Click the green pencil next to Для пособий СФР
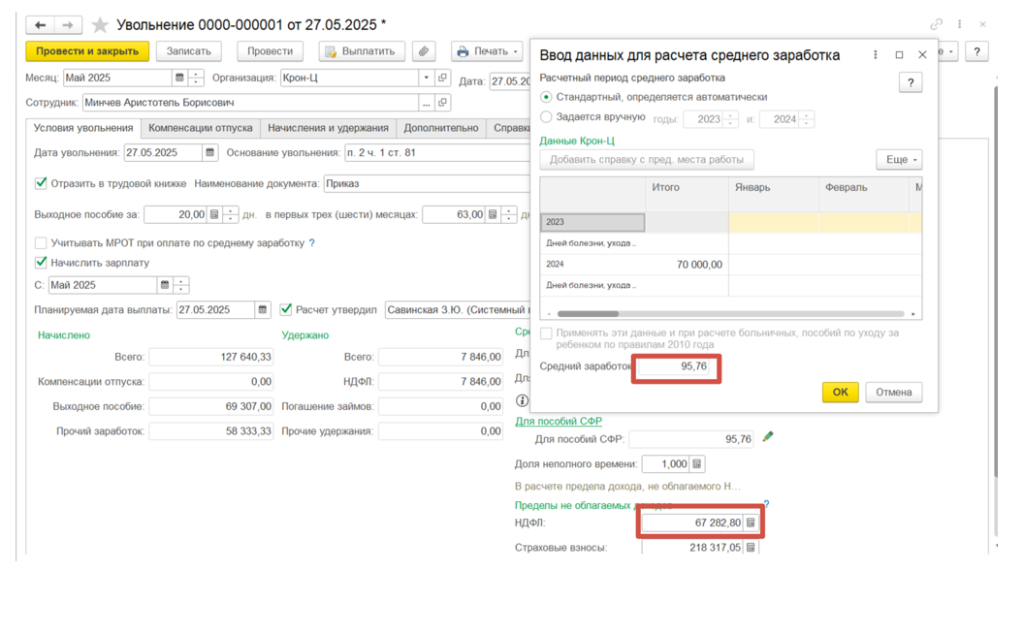Viewport: 1024px width, 634px height. click(x=768, y=437)
